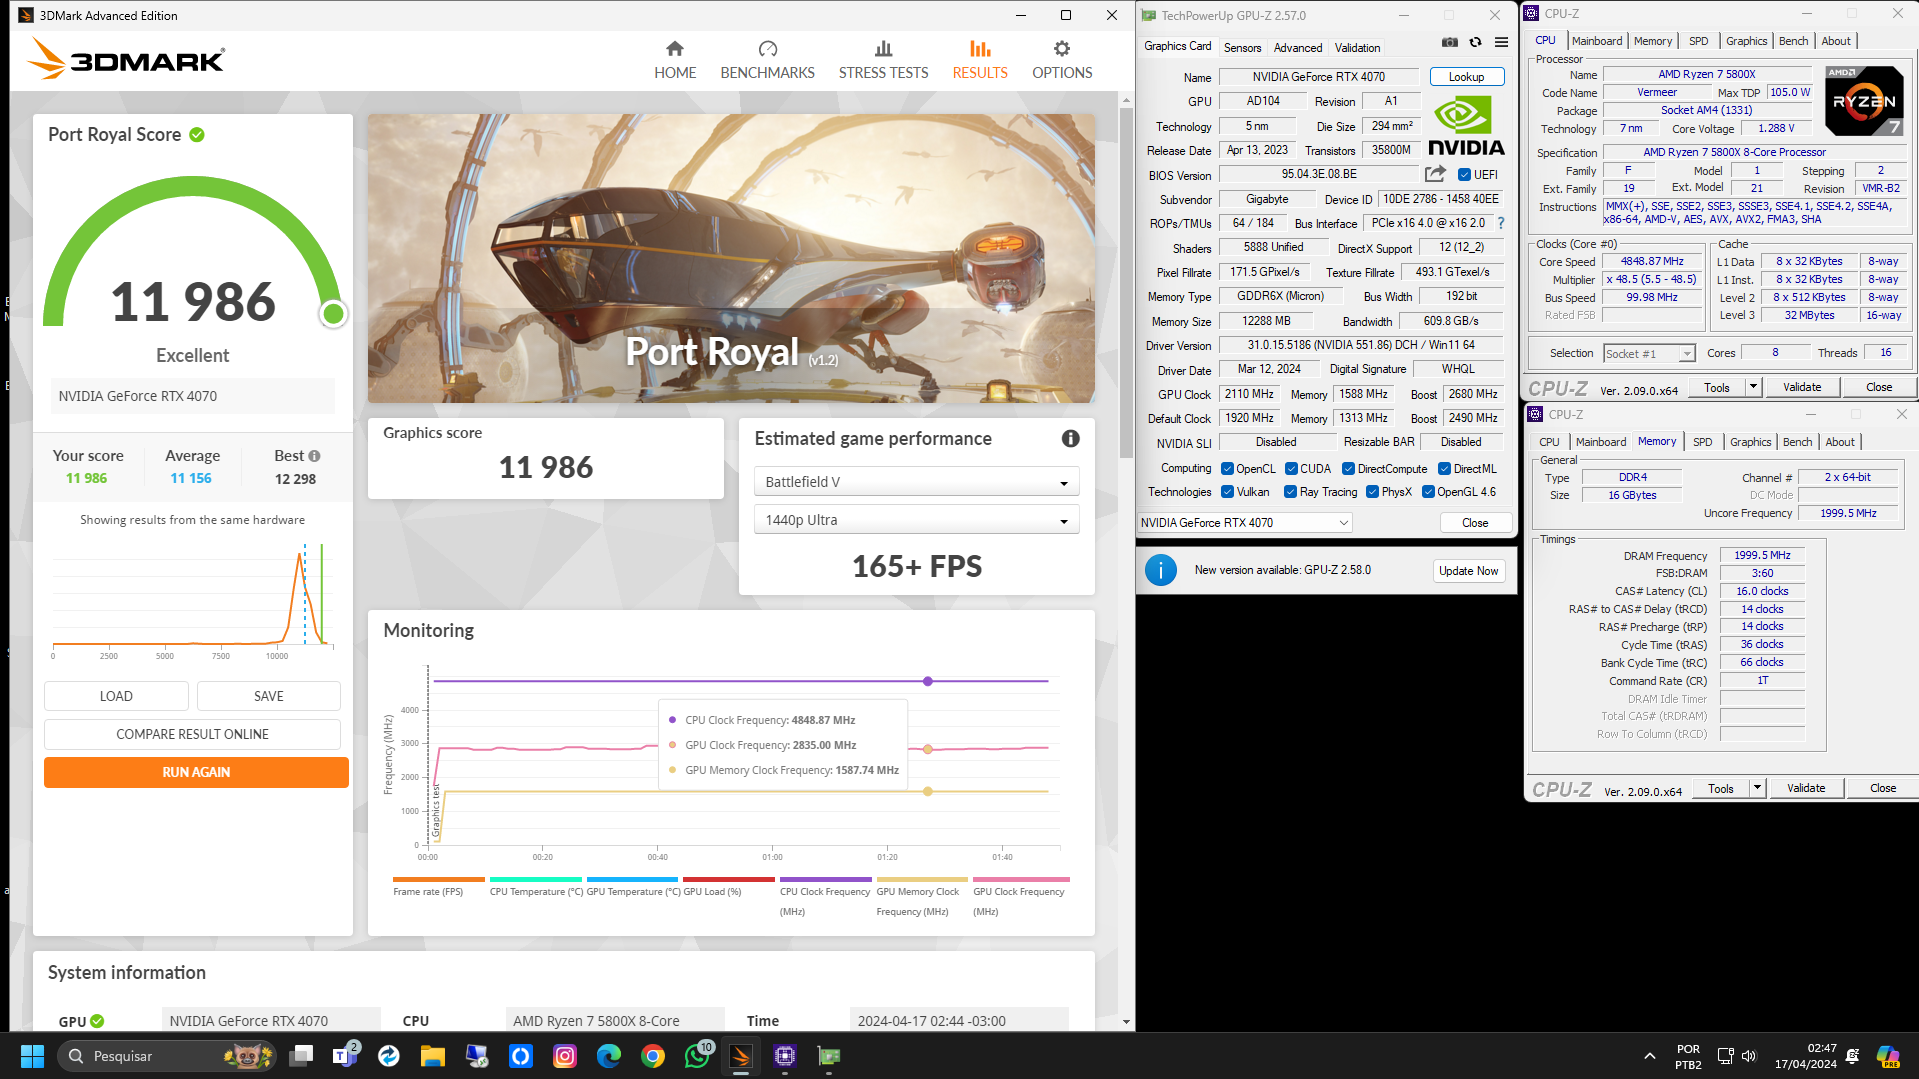Click the info icon next to Best score
Viewport: 1919px width, 1079px height.
point(314,456)
